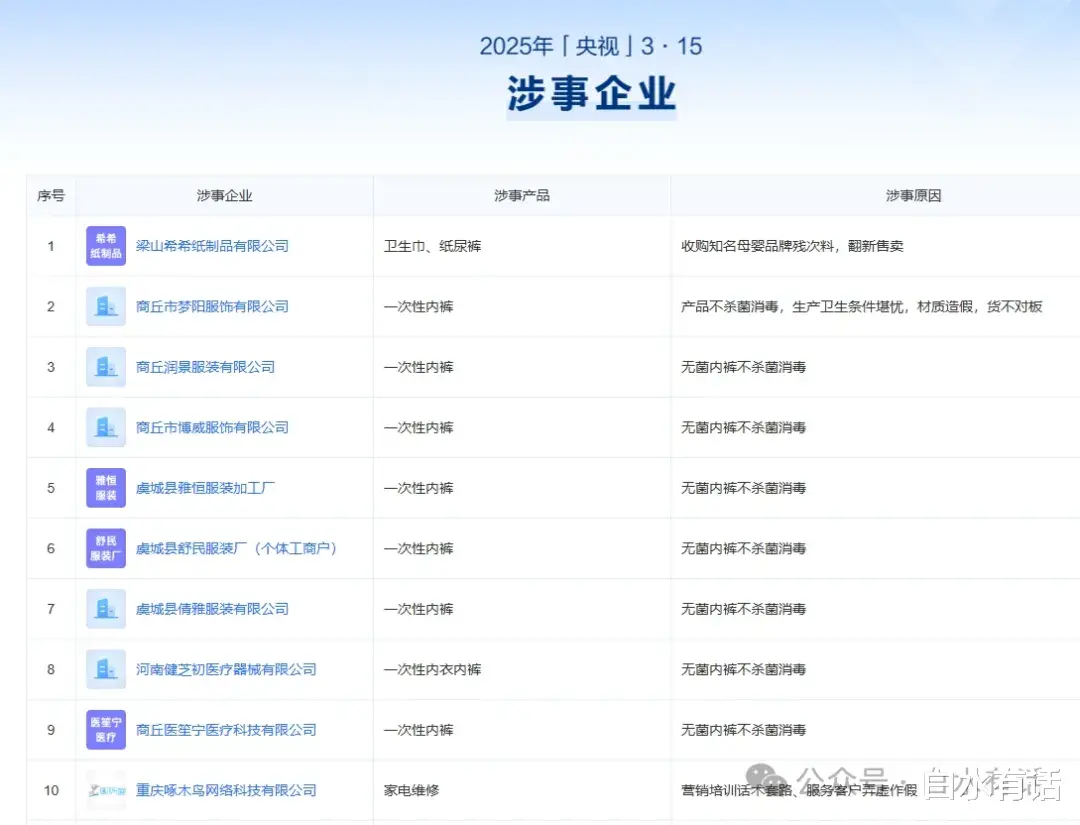Click the building icon beside 商丘市梦阳服饰有限公司

(105, 306)
